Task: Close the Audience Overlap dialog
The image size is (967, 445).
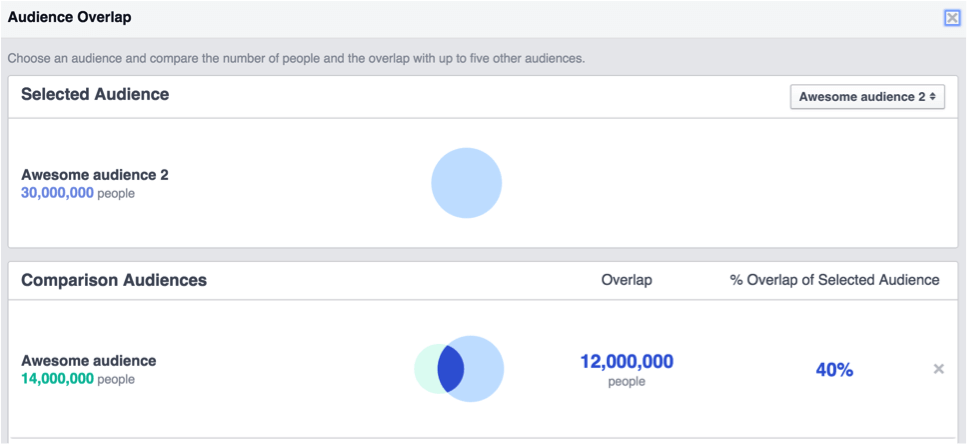Action: coord(952,18)
